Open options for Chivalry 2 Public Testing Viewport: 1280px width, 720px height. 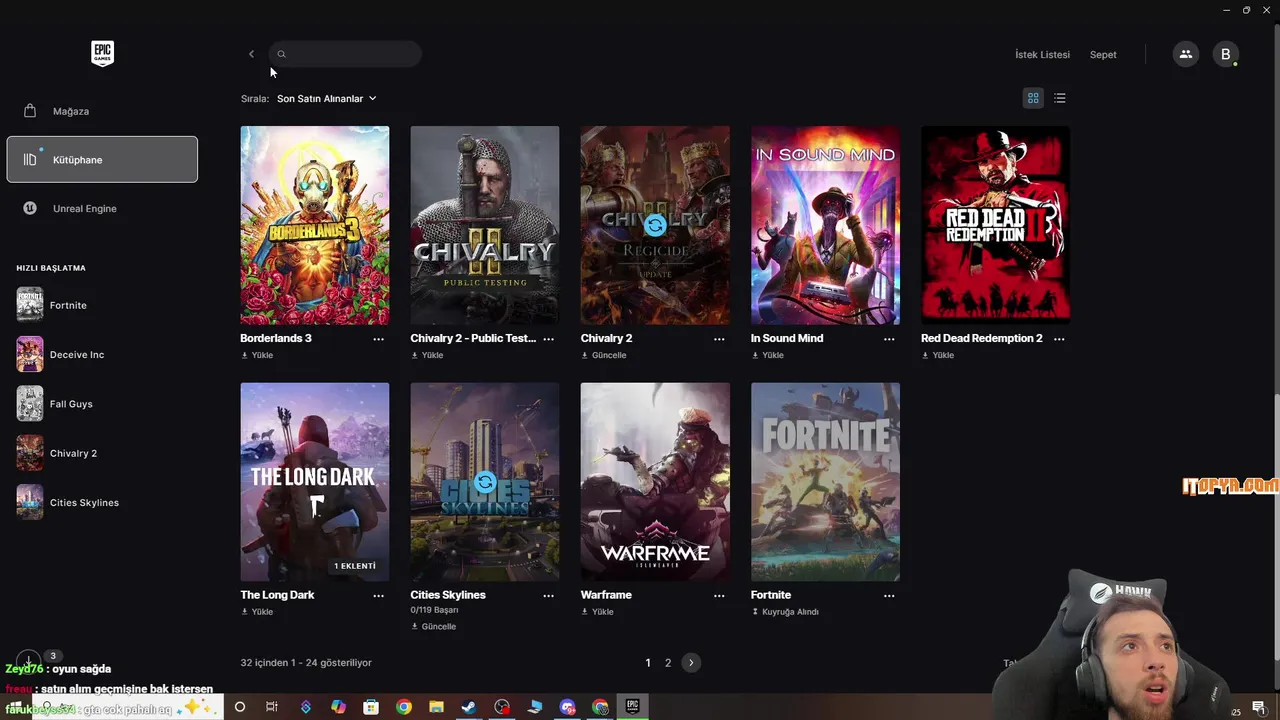pos(548,339)
